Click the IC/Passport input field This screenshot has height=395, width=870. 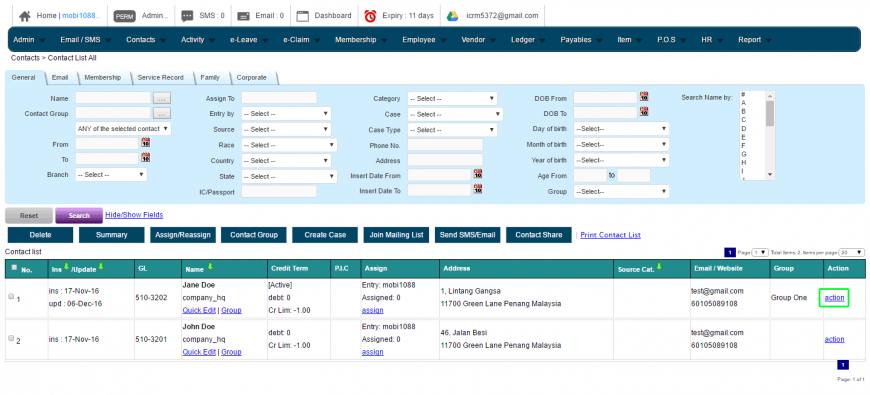click(x=279, y=192)
